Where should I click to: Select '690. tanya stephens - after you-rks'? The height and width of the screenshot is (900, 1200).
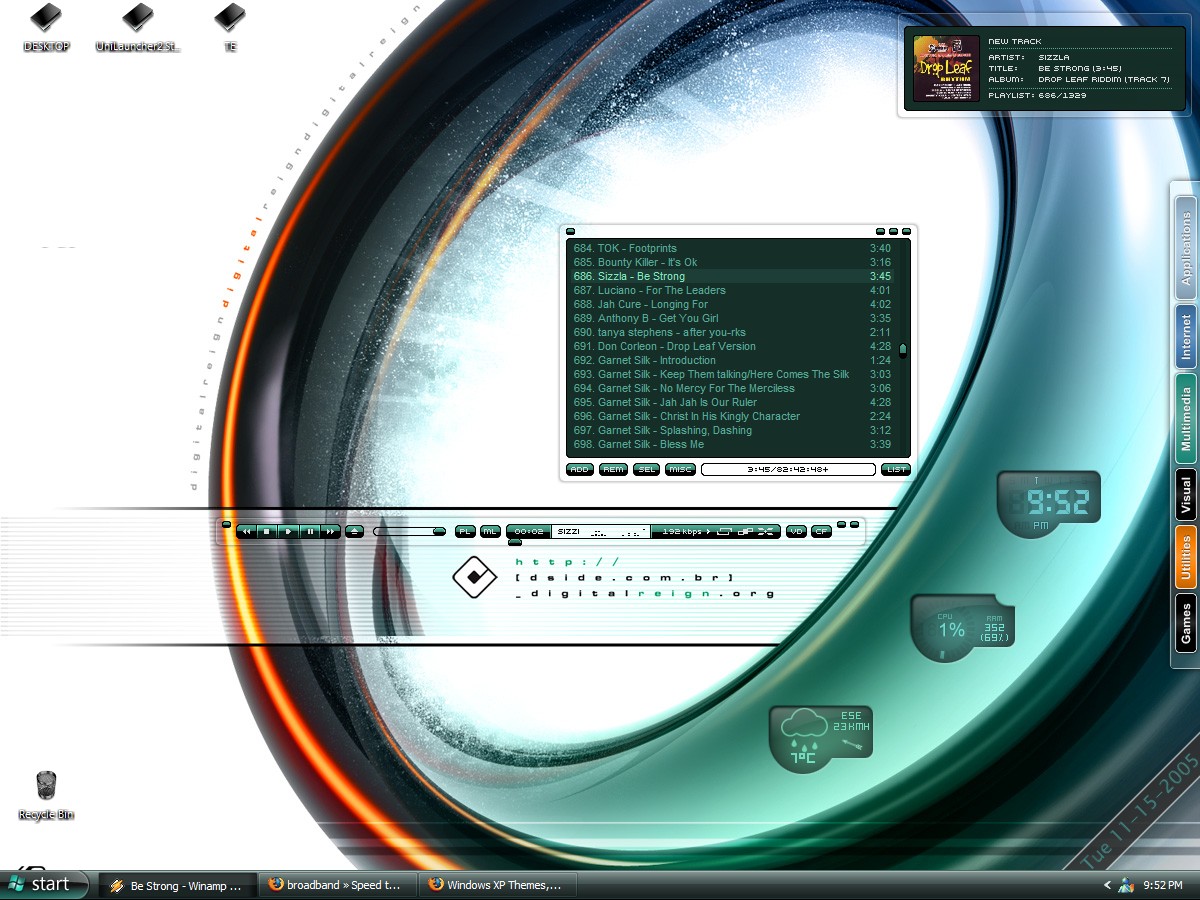732,332
